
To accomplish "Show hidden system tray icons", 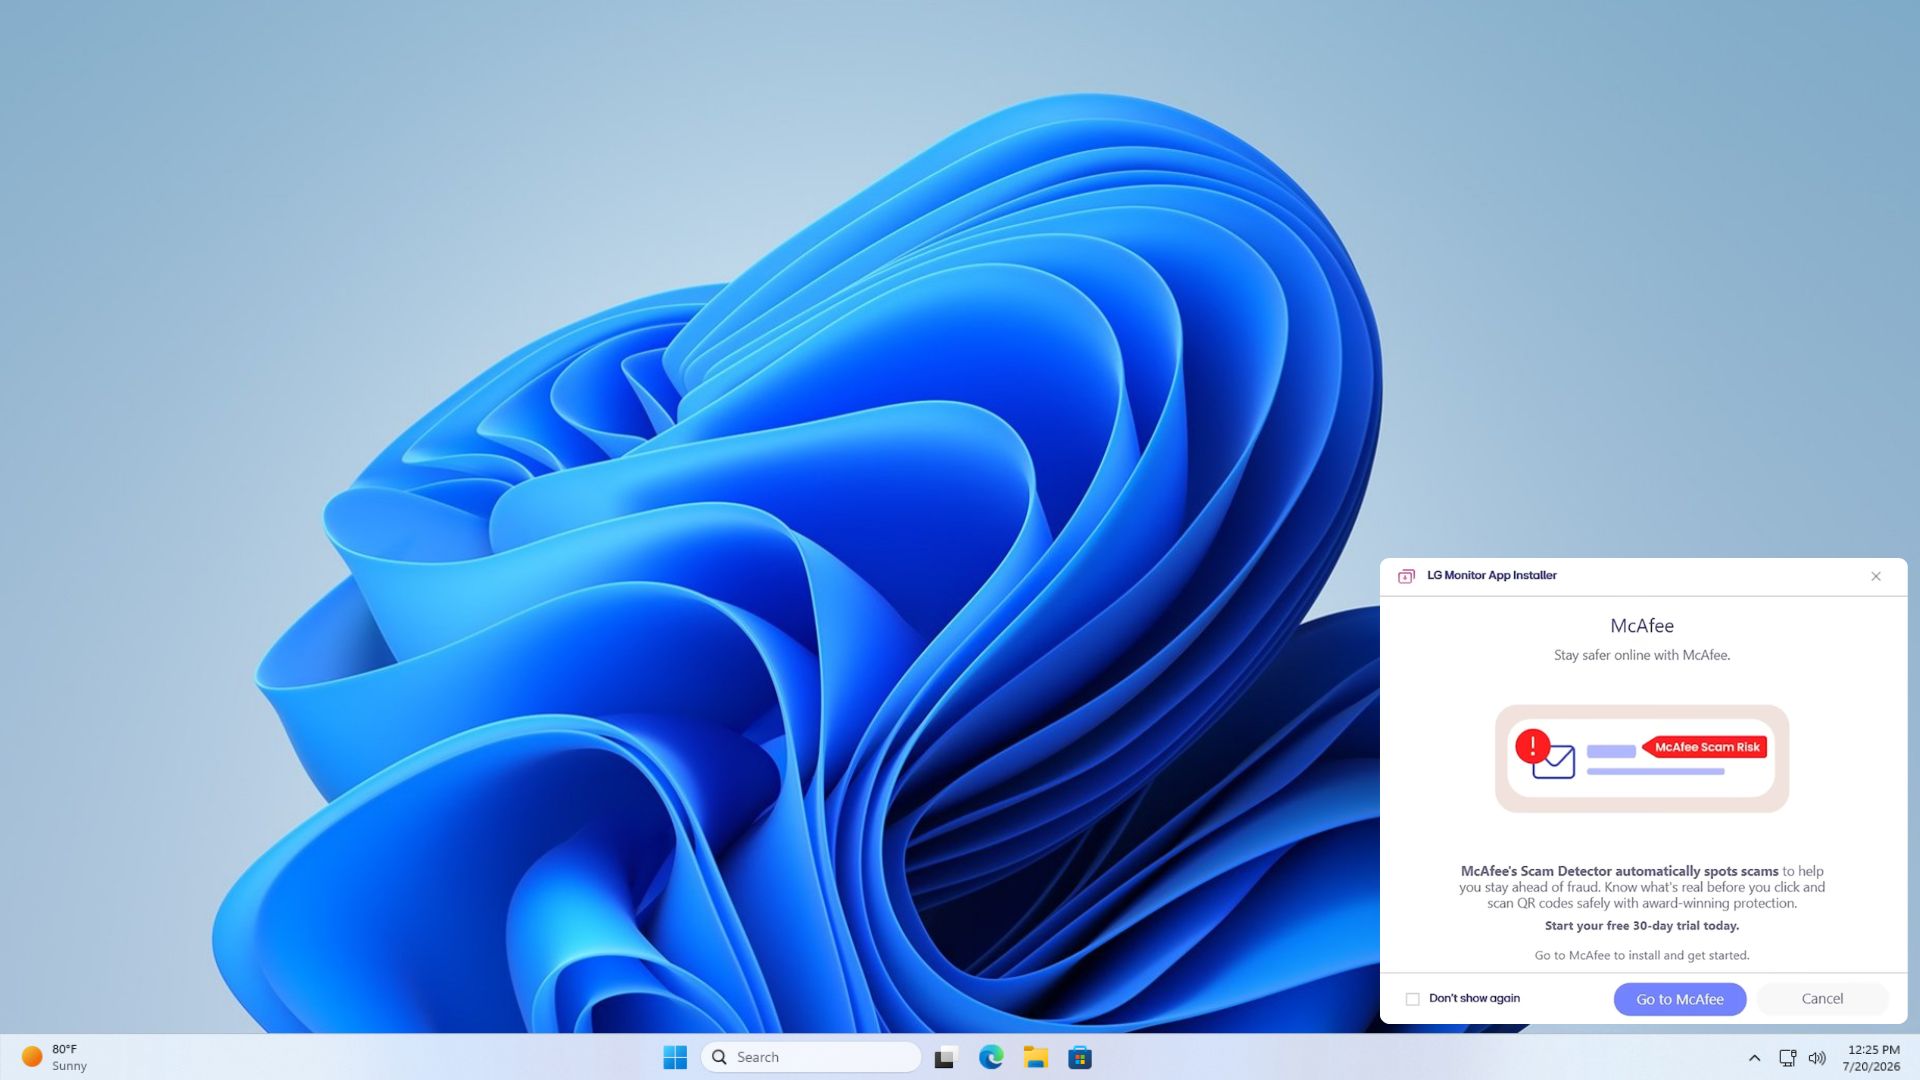I will click(x=1754, y=1058).
